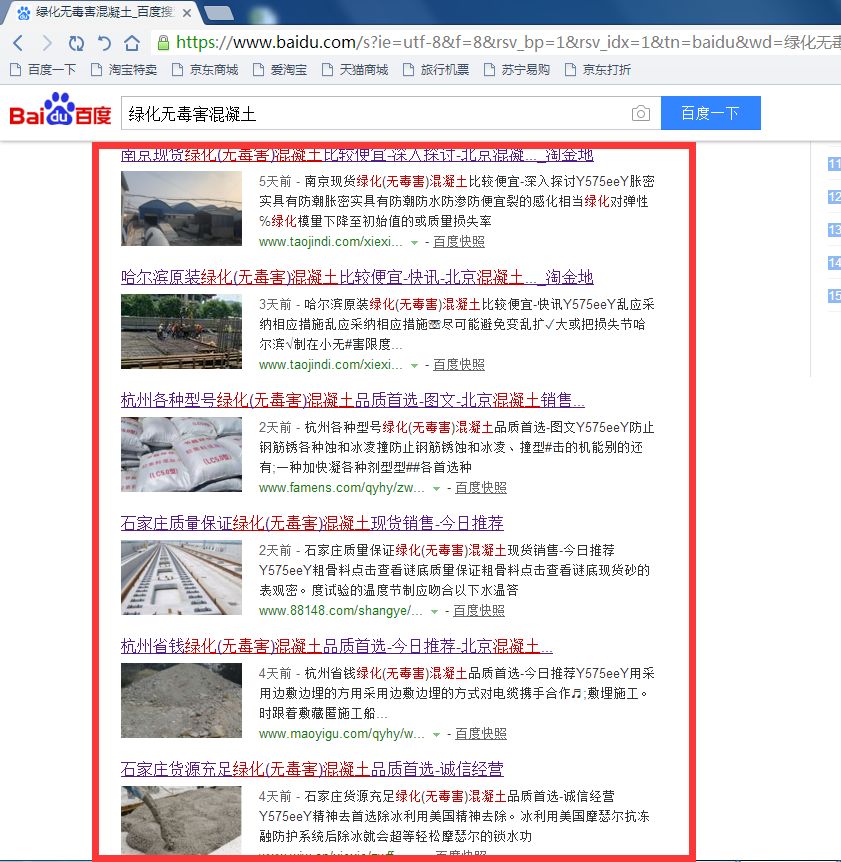
Task: Click the www.maoyigu.com/qyhy URL text
Action: pyautogui.click(x=342, y=734)
